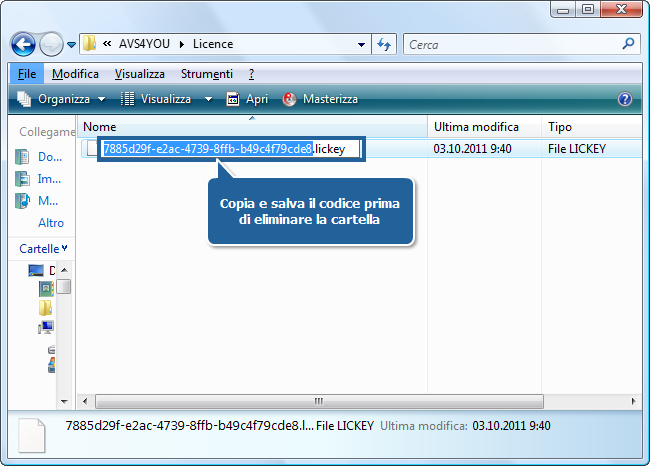Click the horizontal scrollbar thumb
Image resolution: width=650 pixels, height=466 pixels.
click(x=319, y=401)
